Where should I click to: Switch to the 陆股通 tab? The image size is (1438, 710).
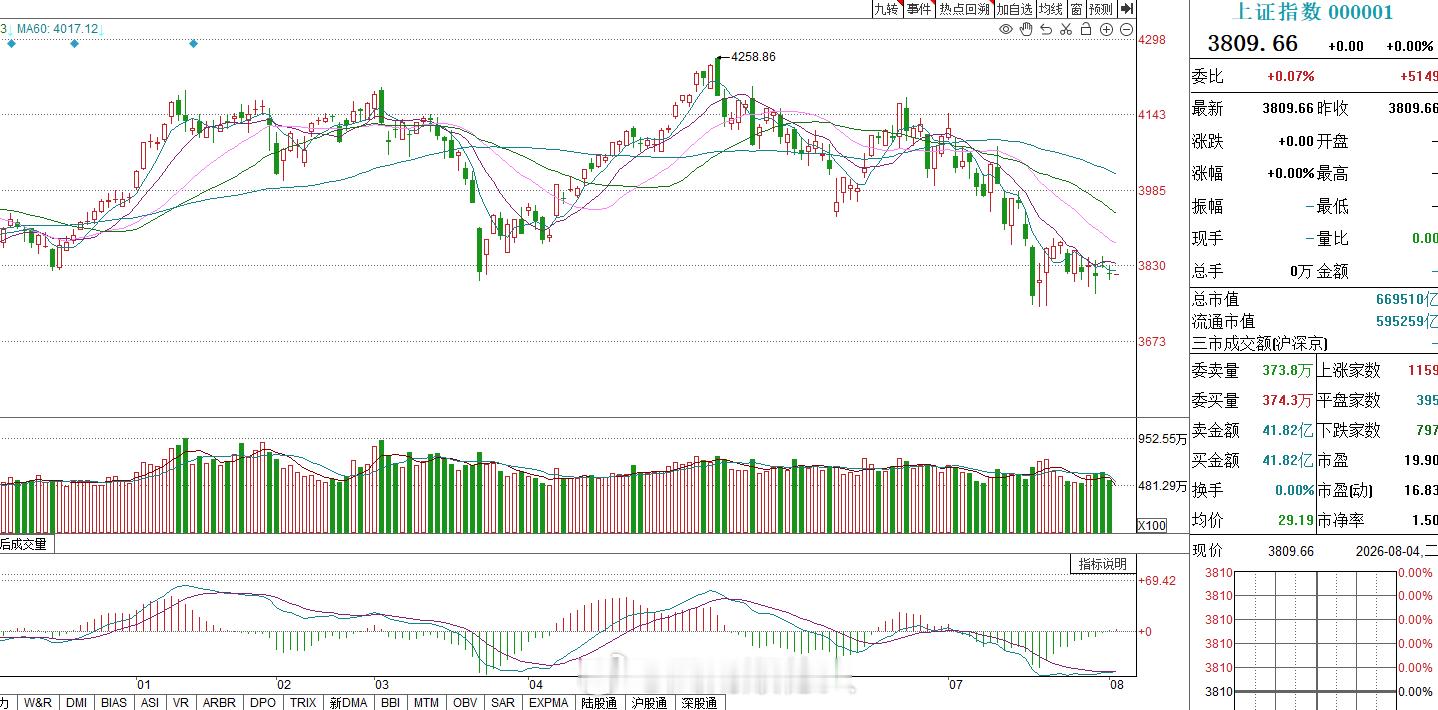click(x=599, y=702)
